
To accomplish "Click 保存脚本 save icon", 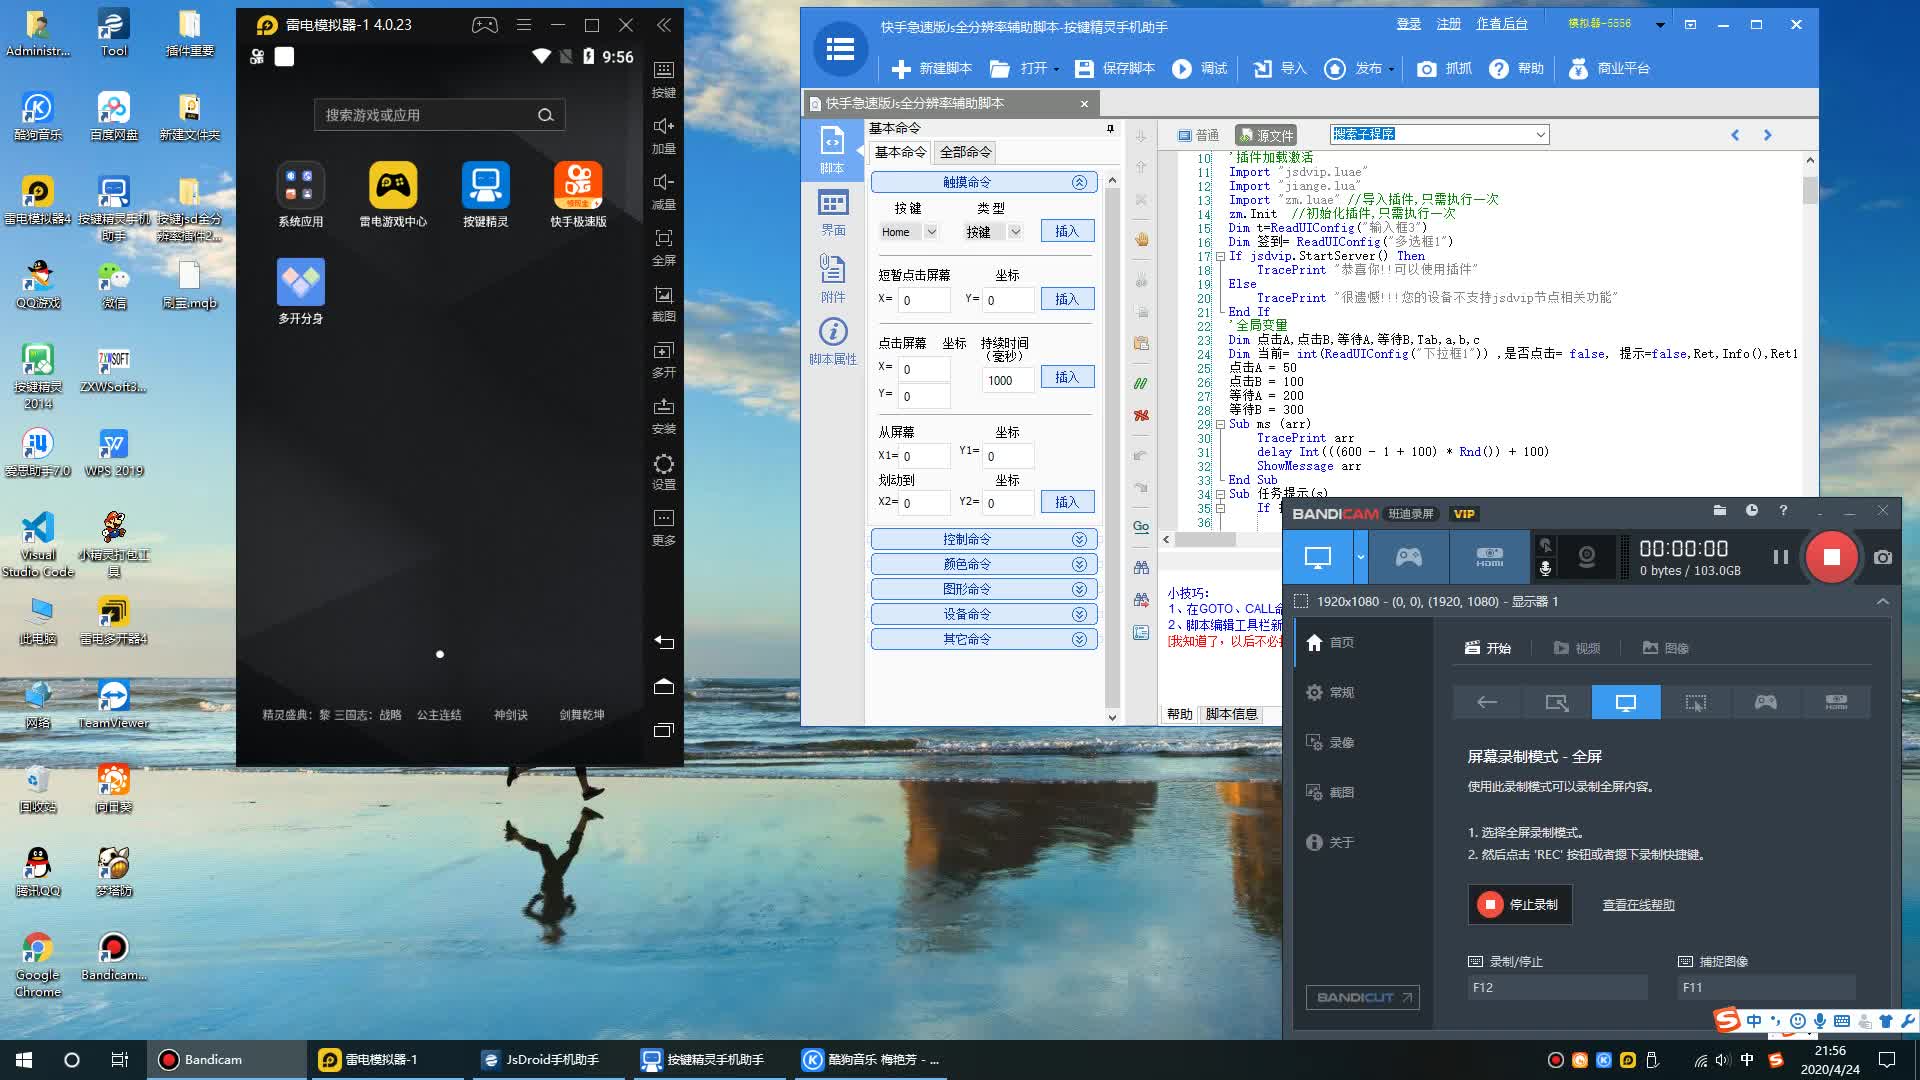I will [1084, 68].
